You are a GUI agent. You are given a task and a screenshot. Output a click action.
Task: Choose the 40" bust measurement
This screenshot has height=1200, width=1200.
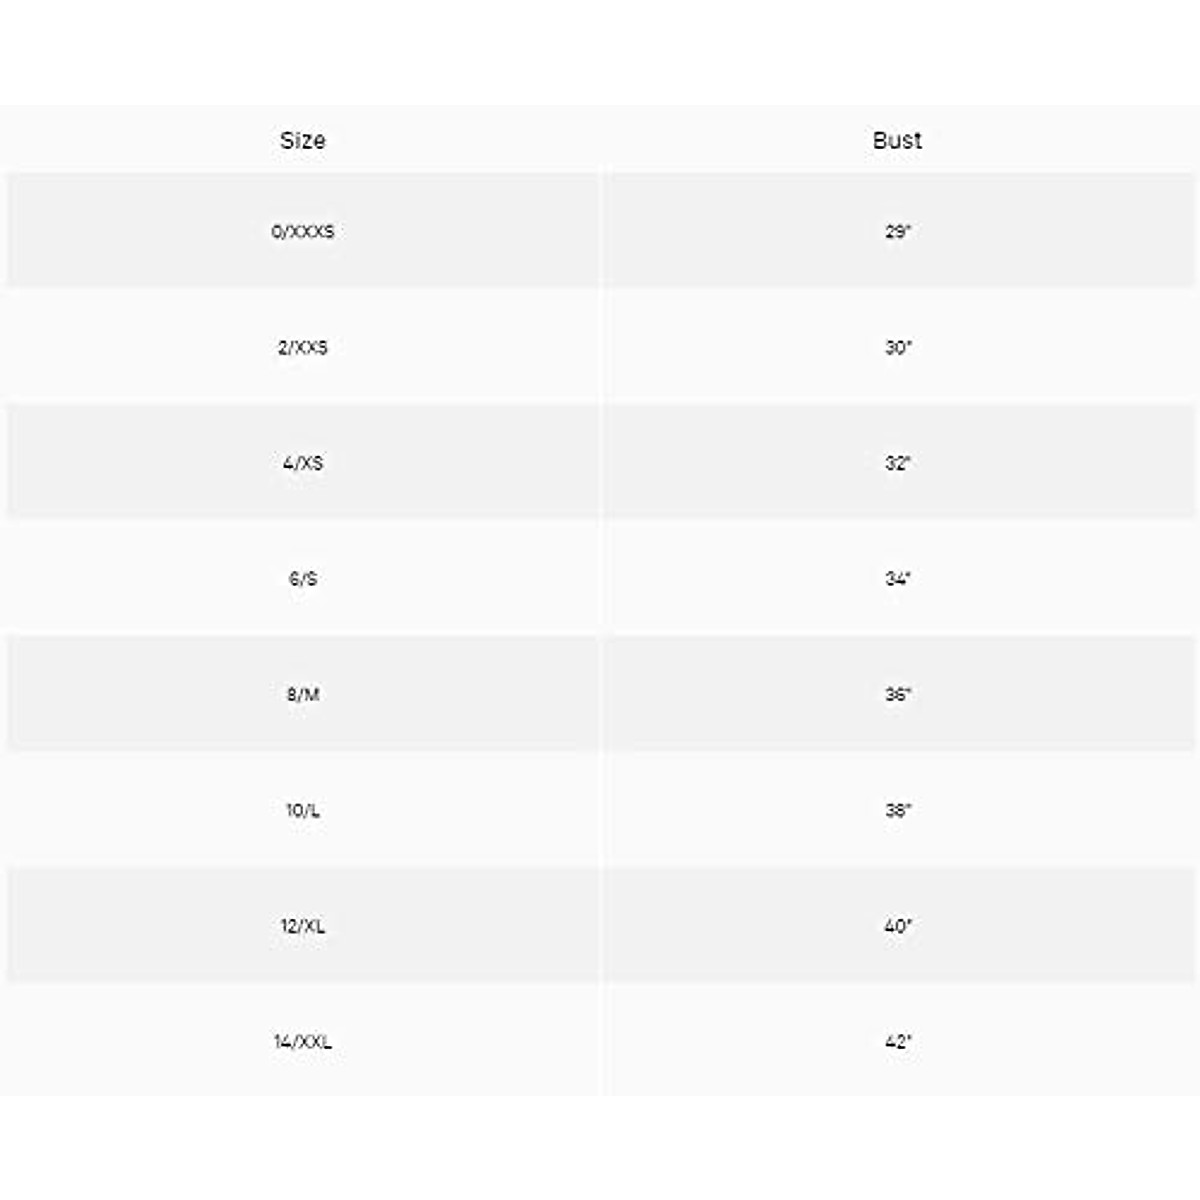[897, 926]
